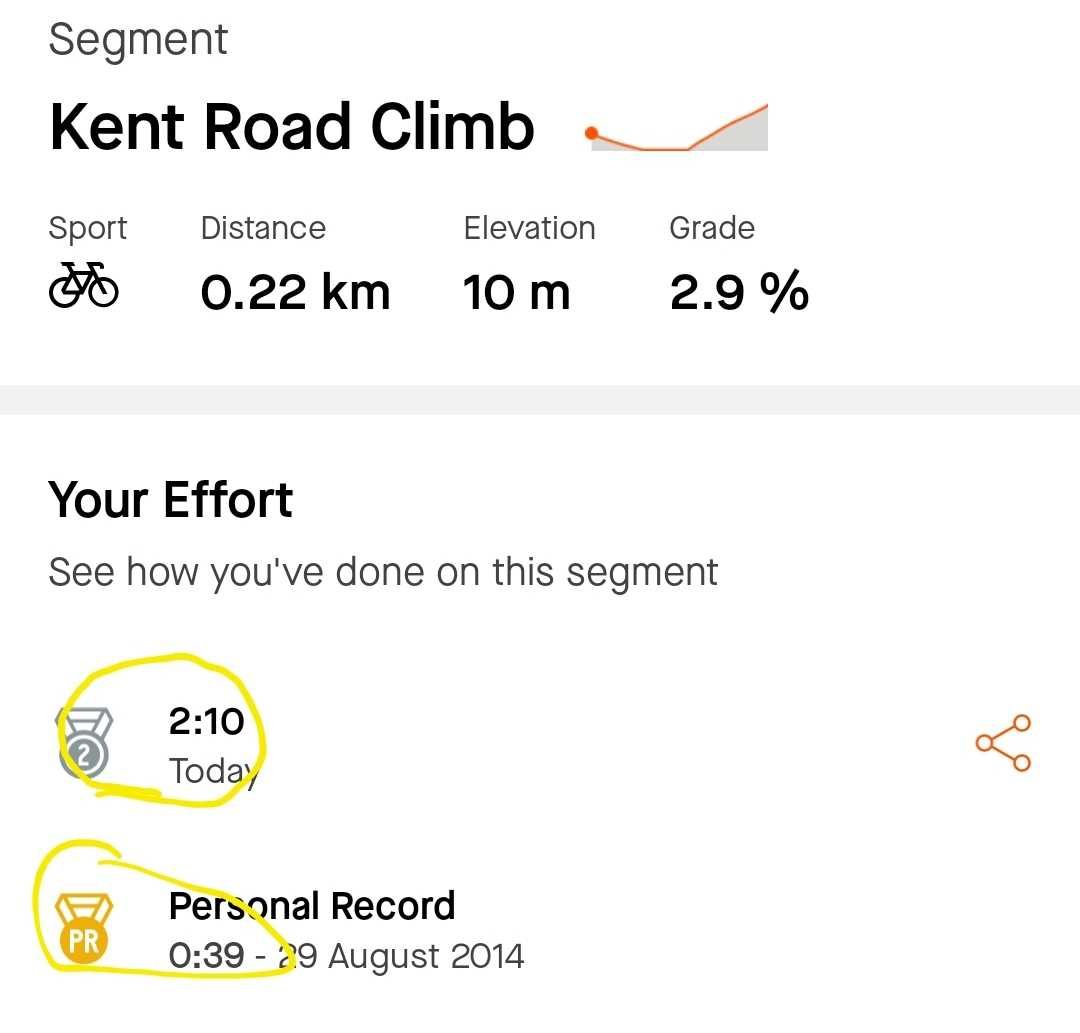Open the Kent Road Climb segment title
The width and height of the screenshot is (1080, 1033).
pyautogui.click(x=292, y=127)
